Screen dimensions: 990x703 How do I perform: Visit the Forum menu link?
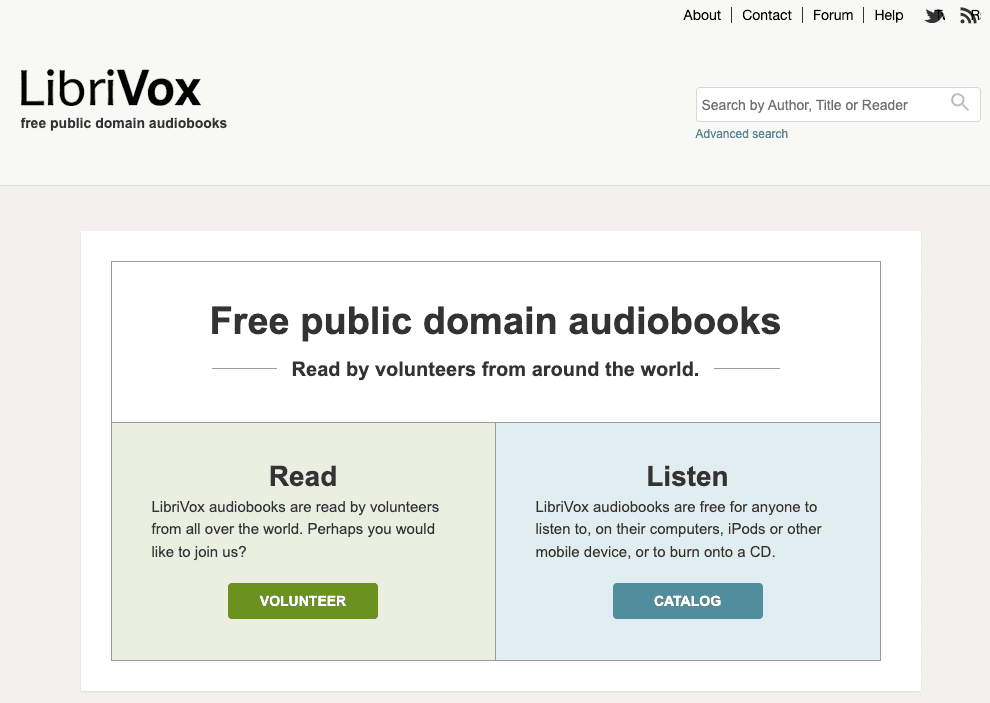[x=833, y=15]
